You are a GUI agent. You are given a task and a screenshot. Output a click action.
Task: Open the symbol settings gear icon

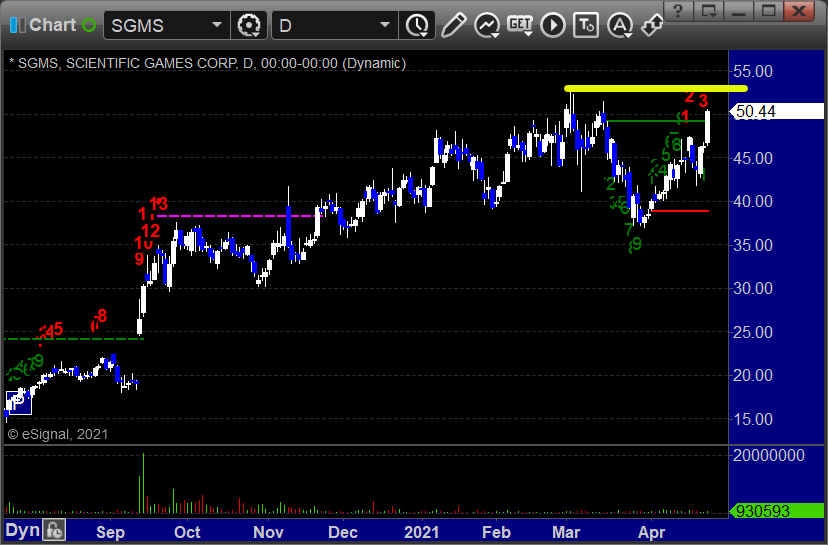[x=249, y=25]
